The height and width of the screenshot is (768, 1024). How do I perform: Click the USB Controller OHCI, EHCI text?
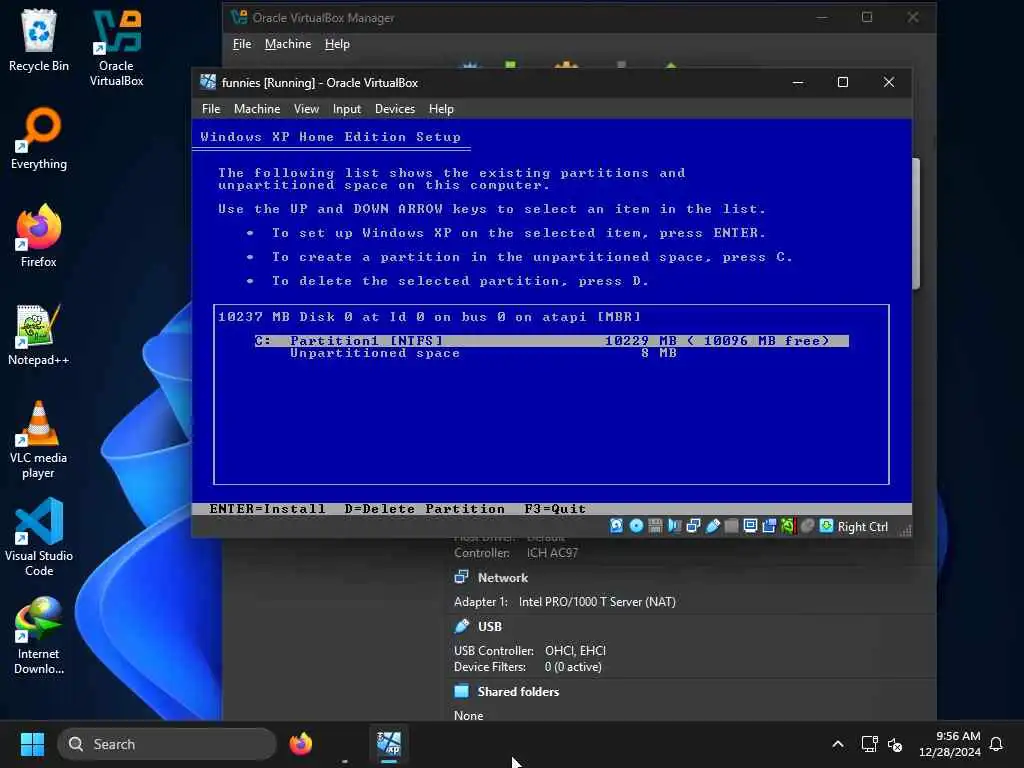pos(530,650)
